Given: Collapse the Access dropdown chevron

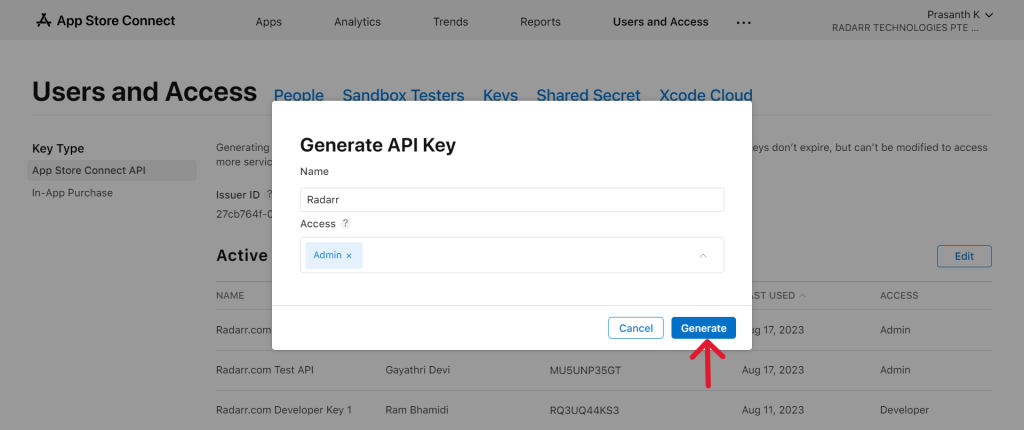Looking at the screenshot, I should click(x=703, y=256).
